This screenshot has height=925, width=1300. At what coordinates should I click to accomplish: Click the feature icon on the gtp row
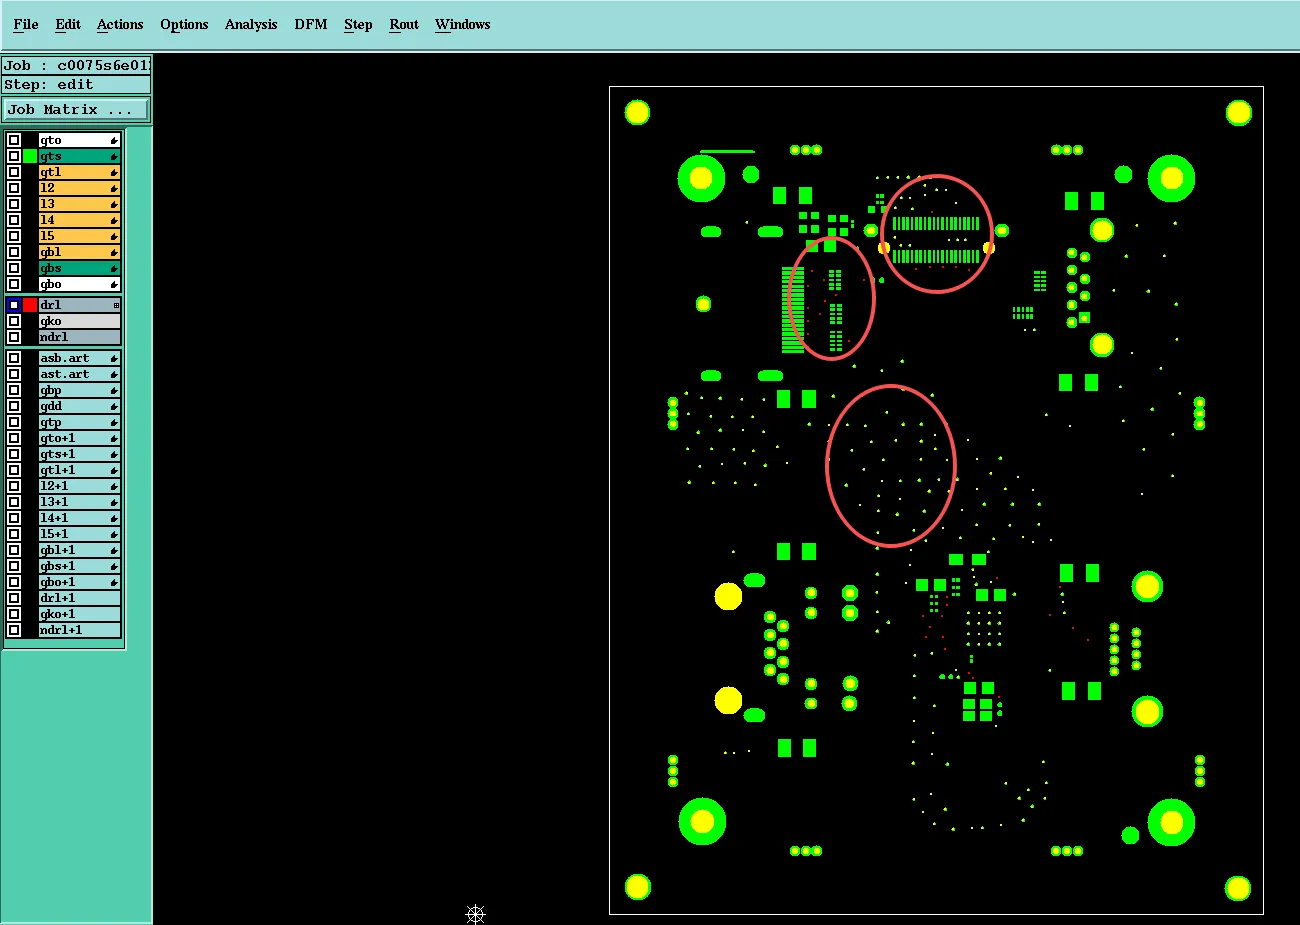coord(114,422)
